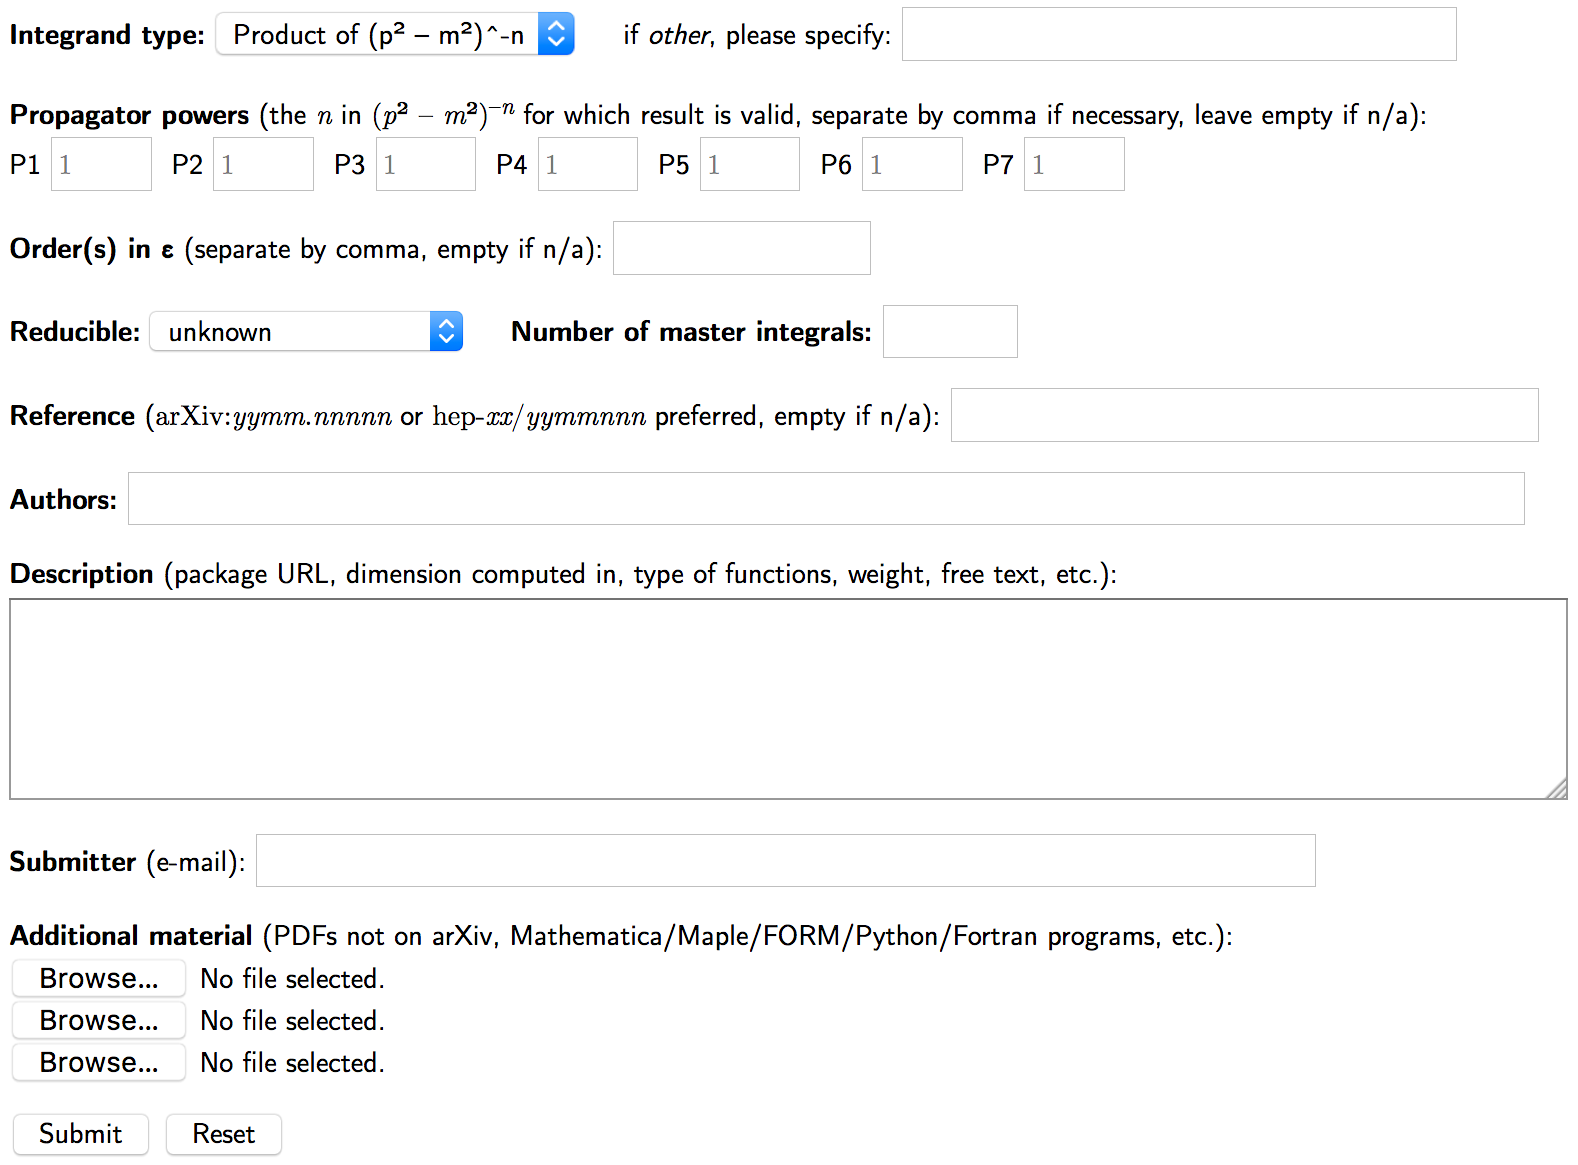Click into the P4 power field
1578x1165 pixels.
pyautogui.click(x=587, y=165)
